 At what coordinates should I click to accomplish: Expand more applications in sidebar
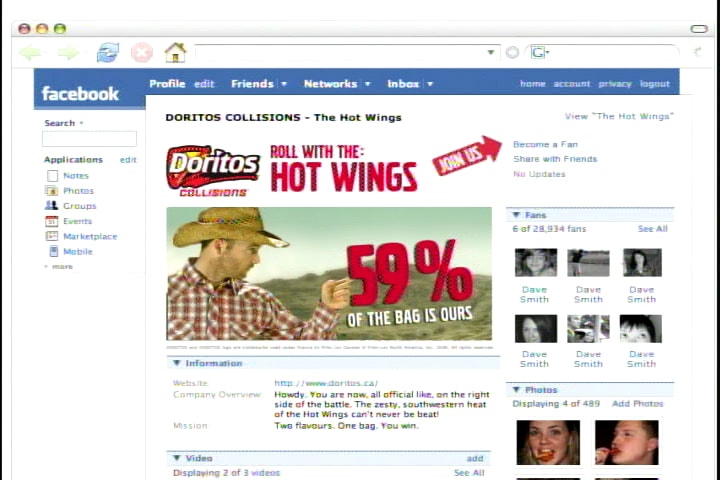point(59,266)
